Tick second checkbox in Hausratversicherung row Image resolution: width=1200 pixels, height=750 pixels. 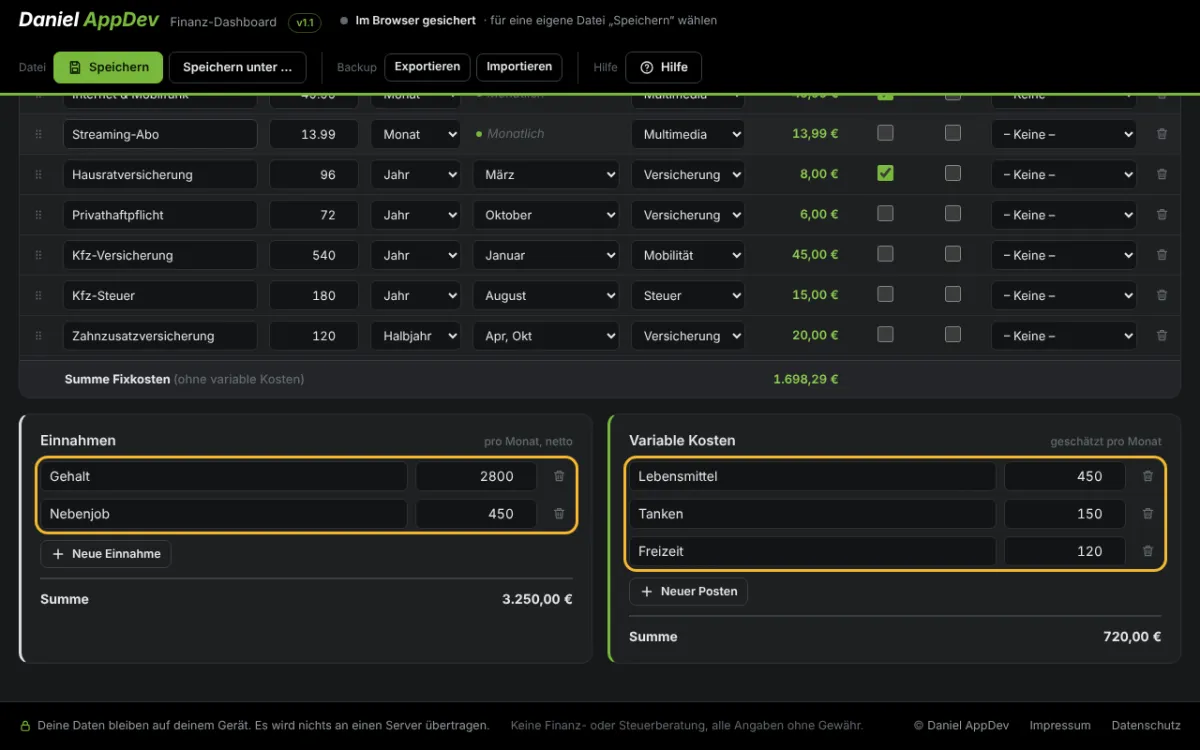coord(953,173)
